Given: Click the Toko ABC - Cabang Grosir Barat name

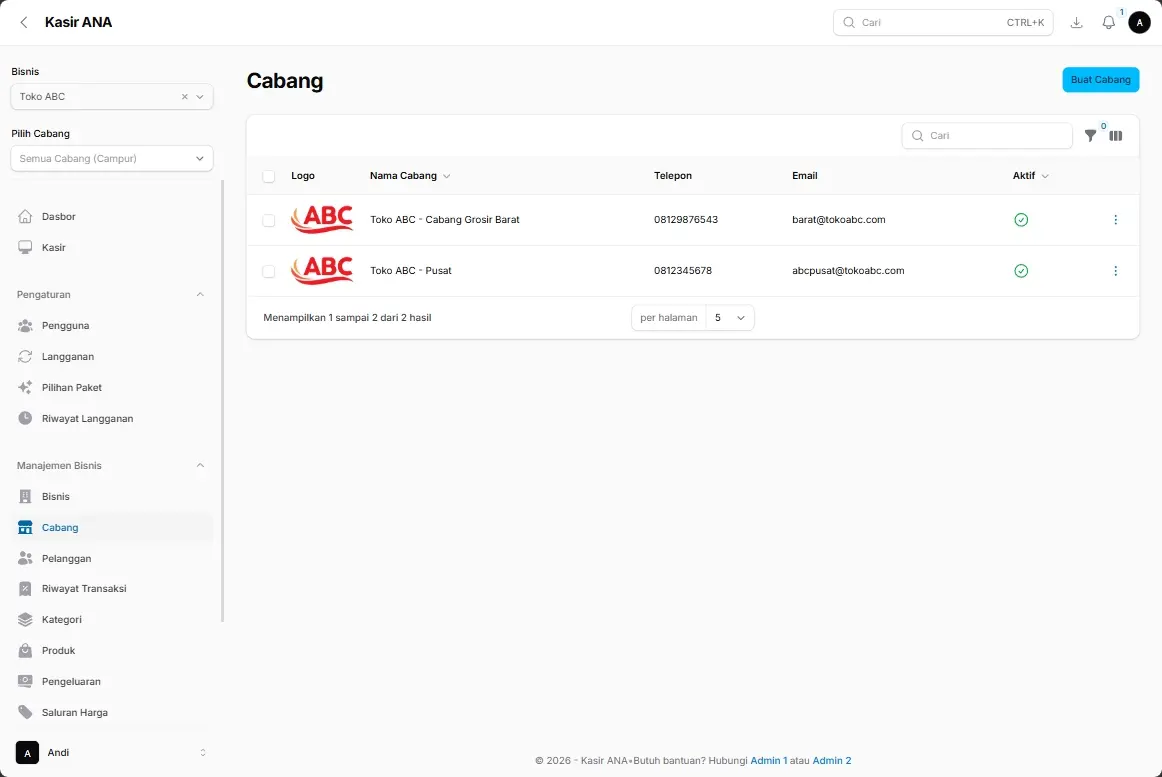Looking at the screenshot, I should (445, 219).
